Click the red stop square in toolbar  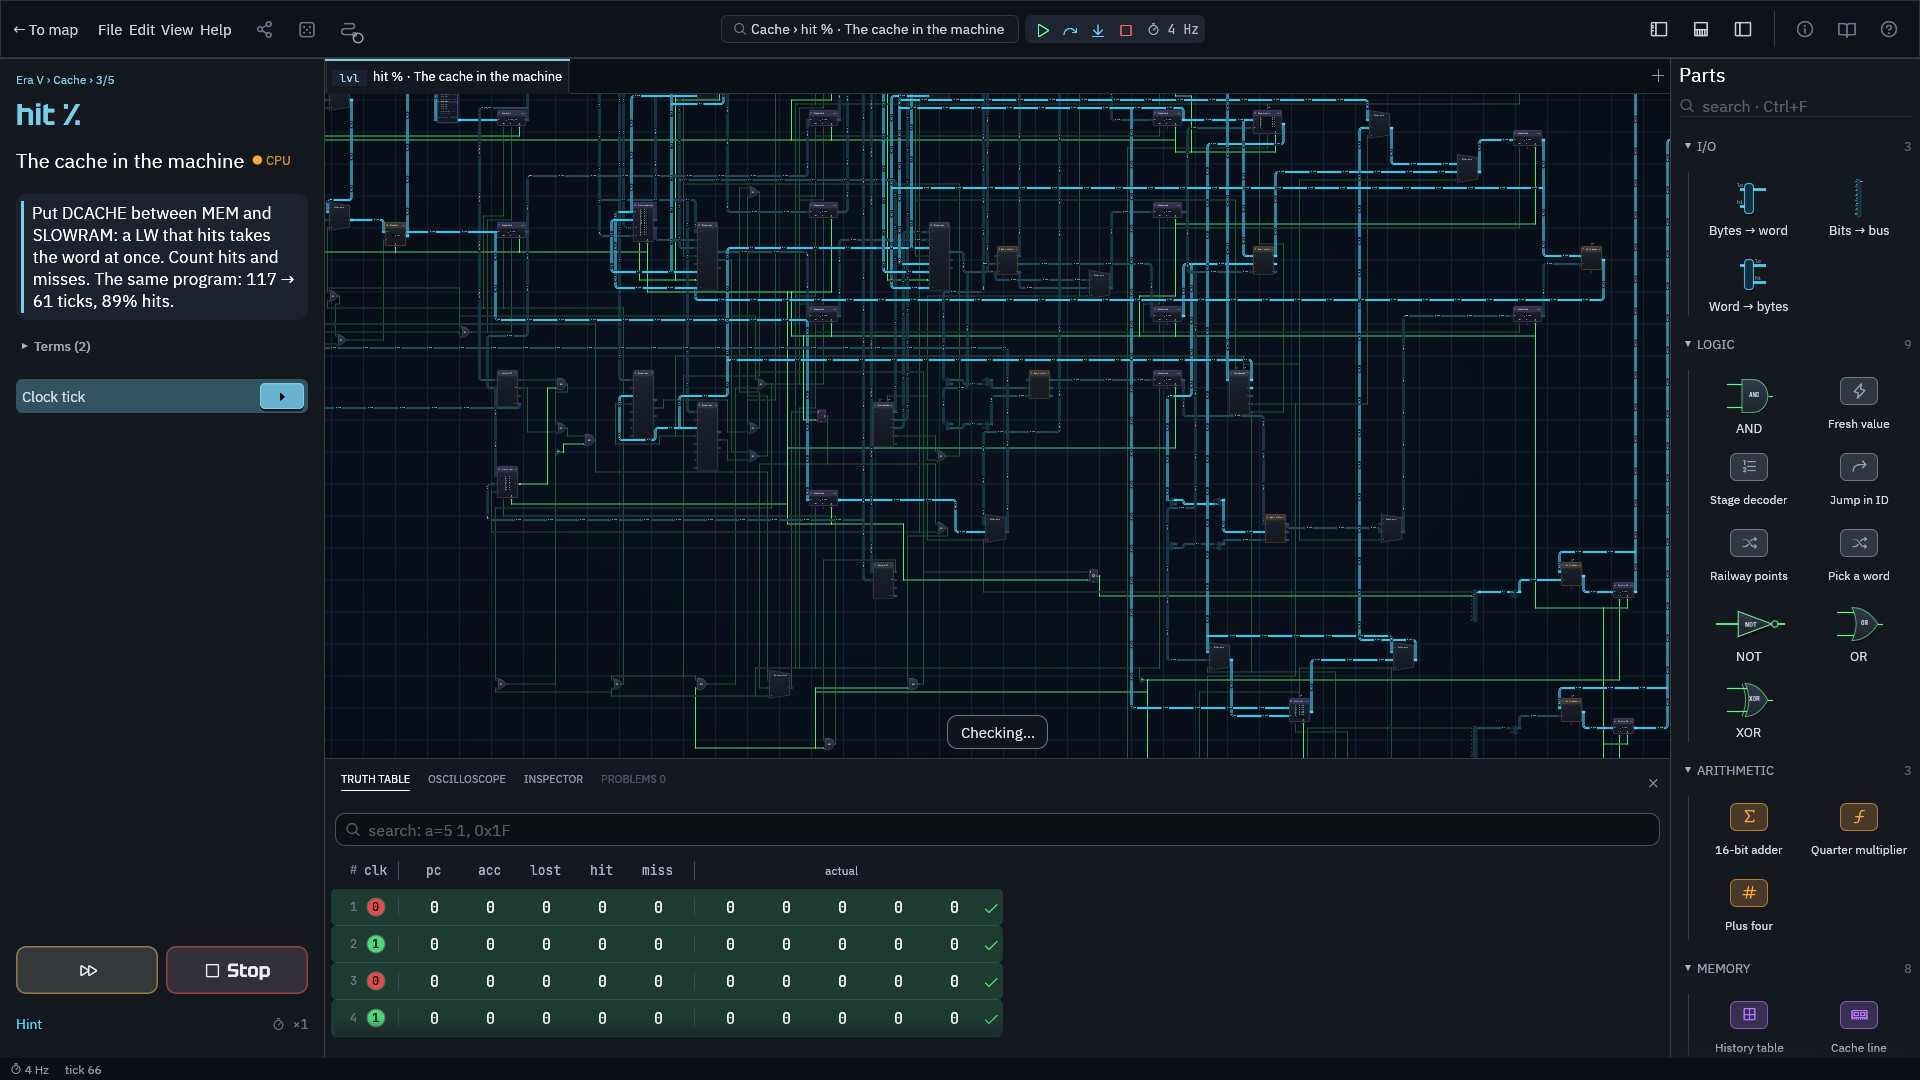point(1126,30)
